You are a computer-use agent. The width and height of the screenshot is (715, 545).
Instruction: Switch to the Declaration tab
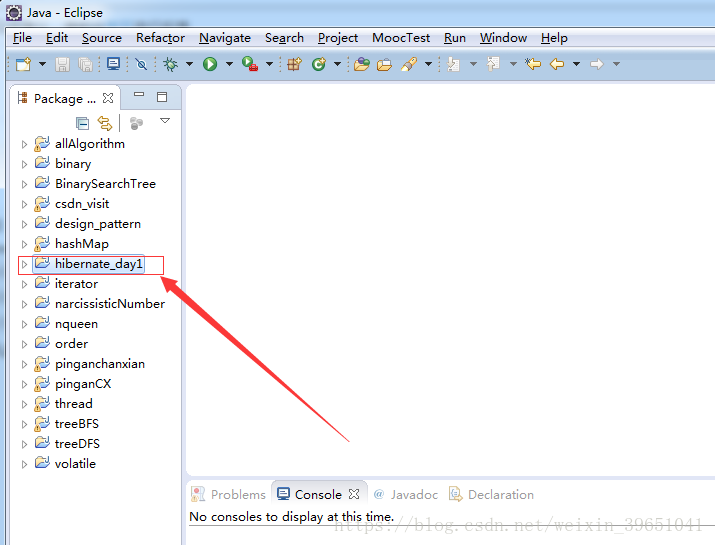click(x=492, y=494)
